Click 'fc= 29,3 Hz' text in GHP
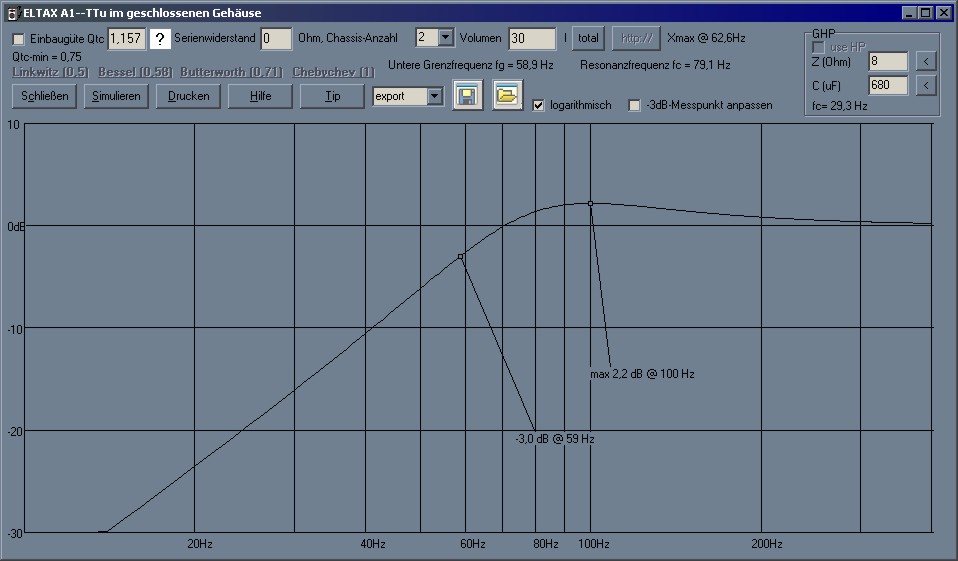Image resolution: width=958 pixels, height=561 pixels. tap(839, 106)
